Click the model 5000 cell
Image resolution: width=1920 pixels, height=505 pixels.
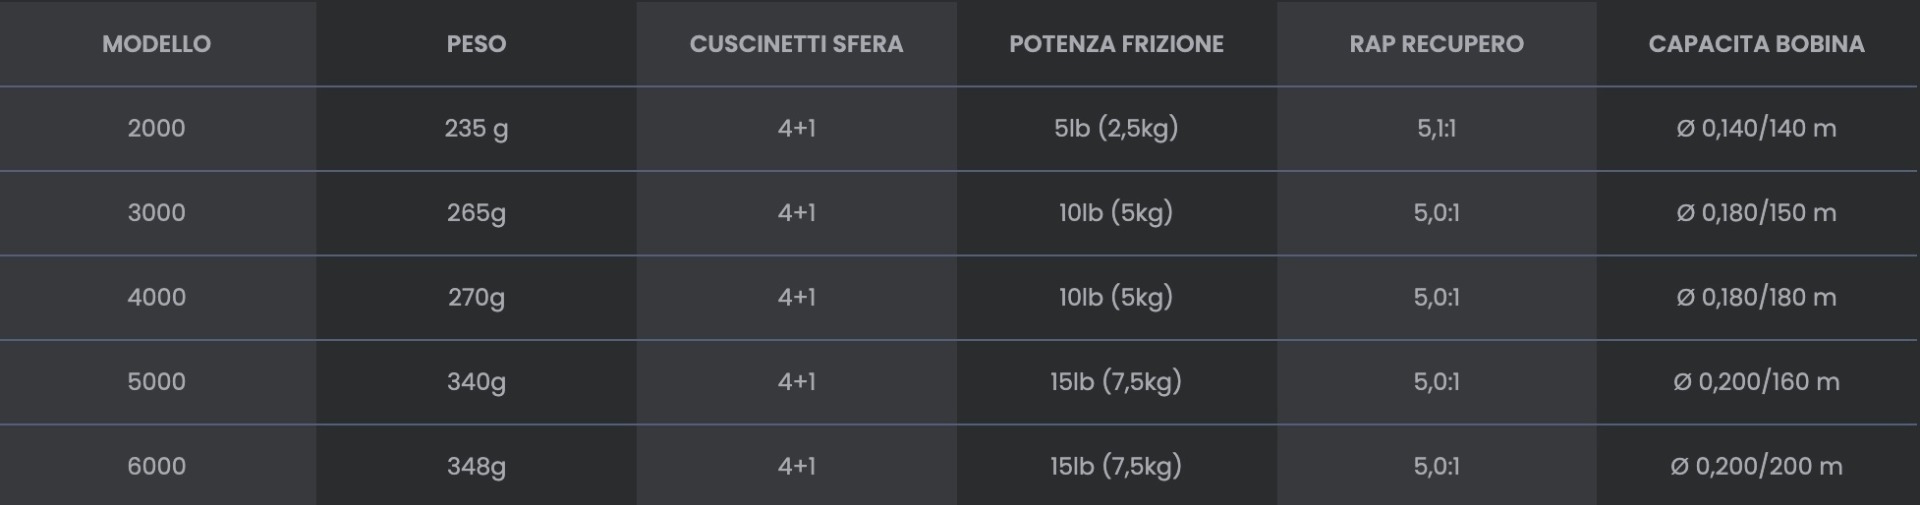pos(157,381)
